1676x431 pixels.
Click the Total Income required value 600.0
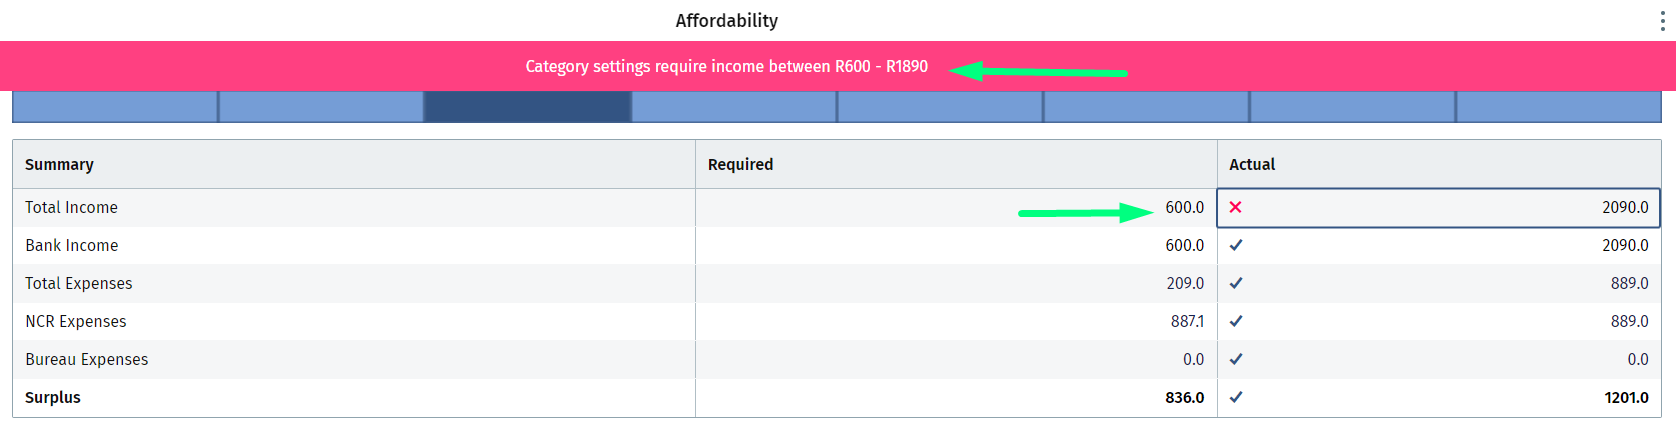(1184, 207)
